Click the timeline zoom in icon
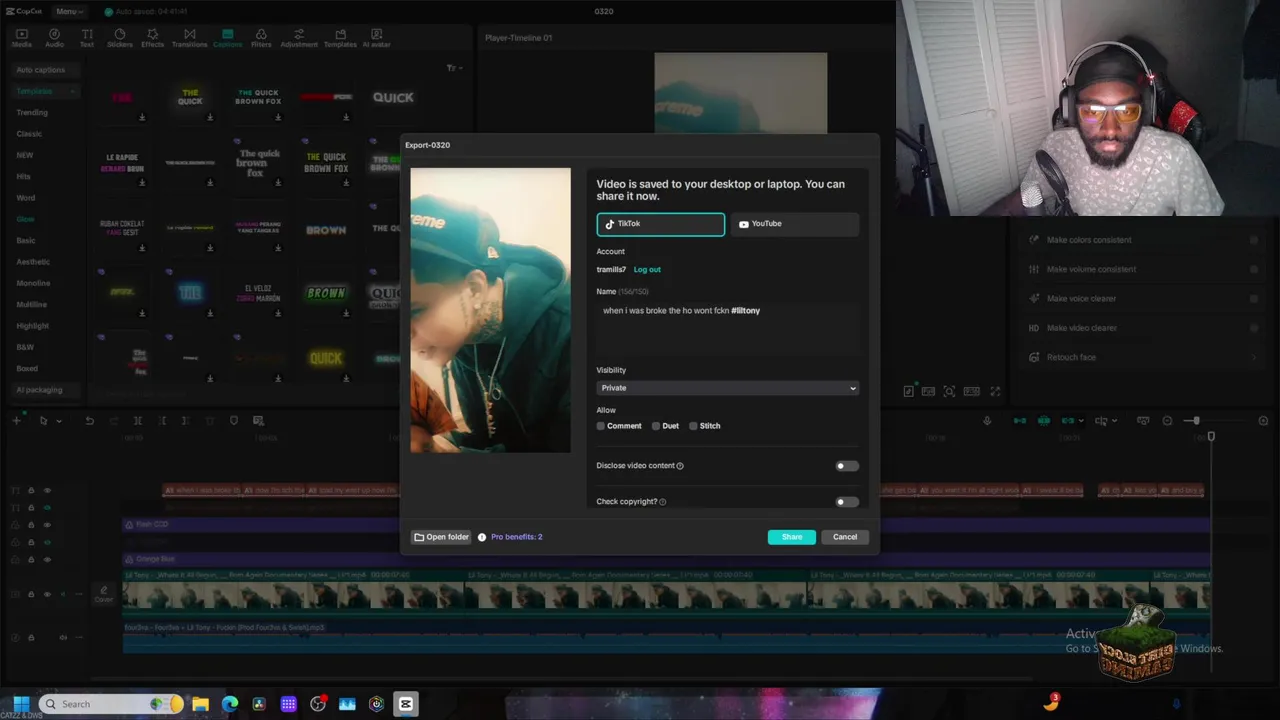The width and height of the screenshot is (1280, 720). (1263, 421)
